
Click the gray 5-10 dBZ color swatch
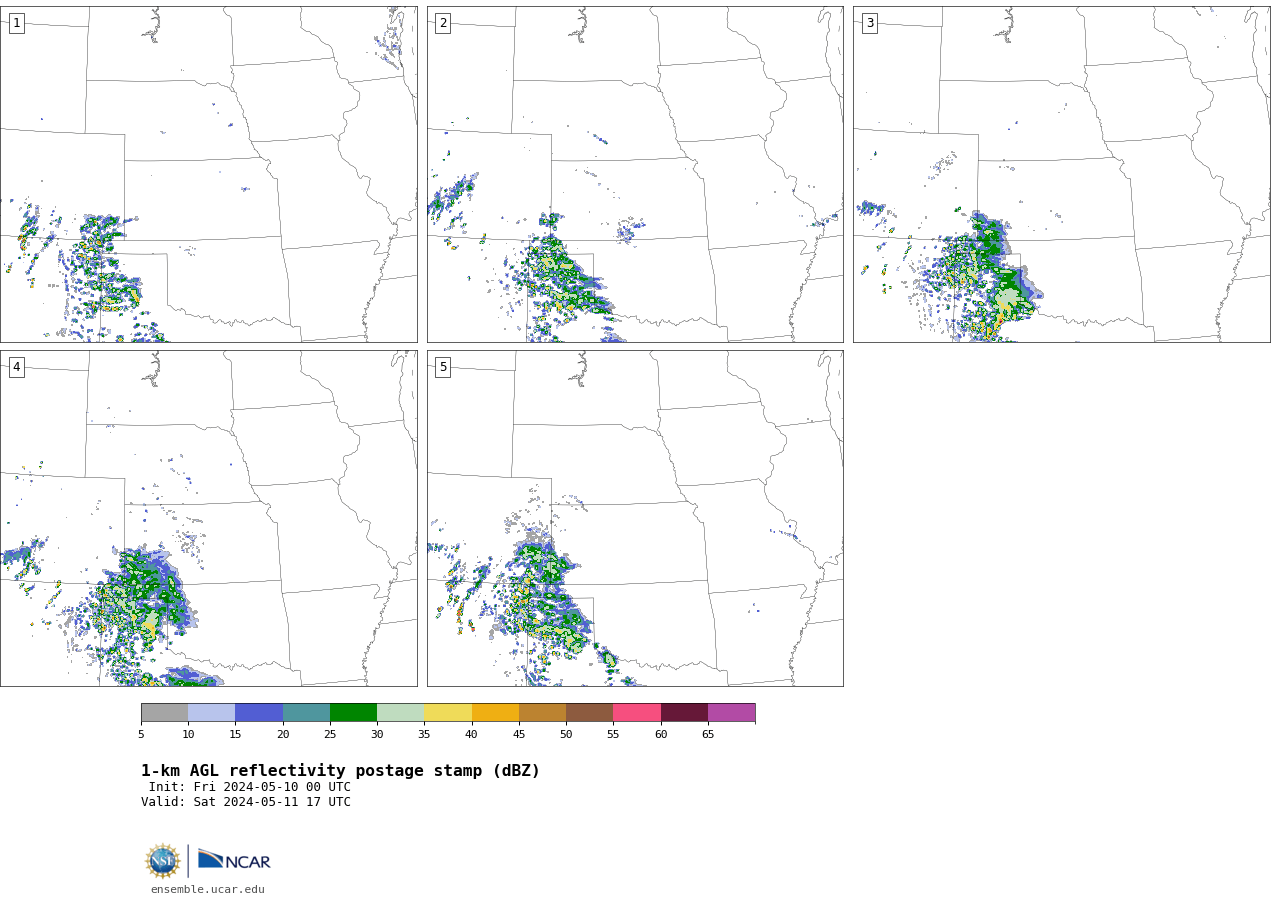tap(164, 713)
